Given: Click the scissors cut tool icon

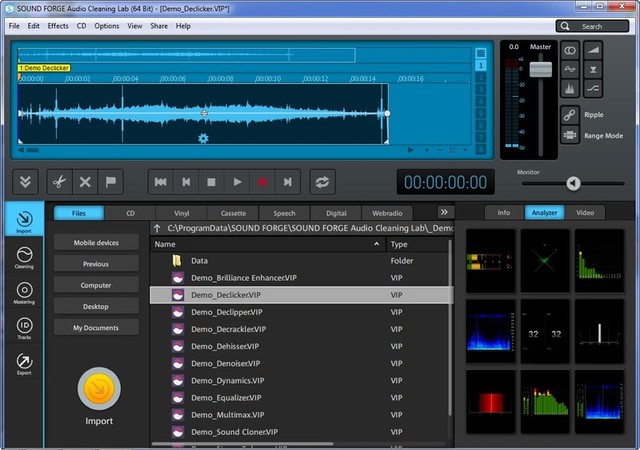Looking at the screenshot, I should (59, 182).
